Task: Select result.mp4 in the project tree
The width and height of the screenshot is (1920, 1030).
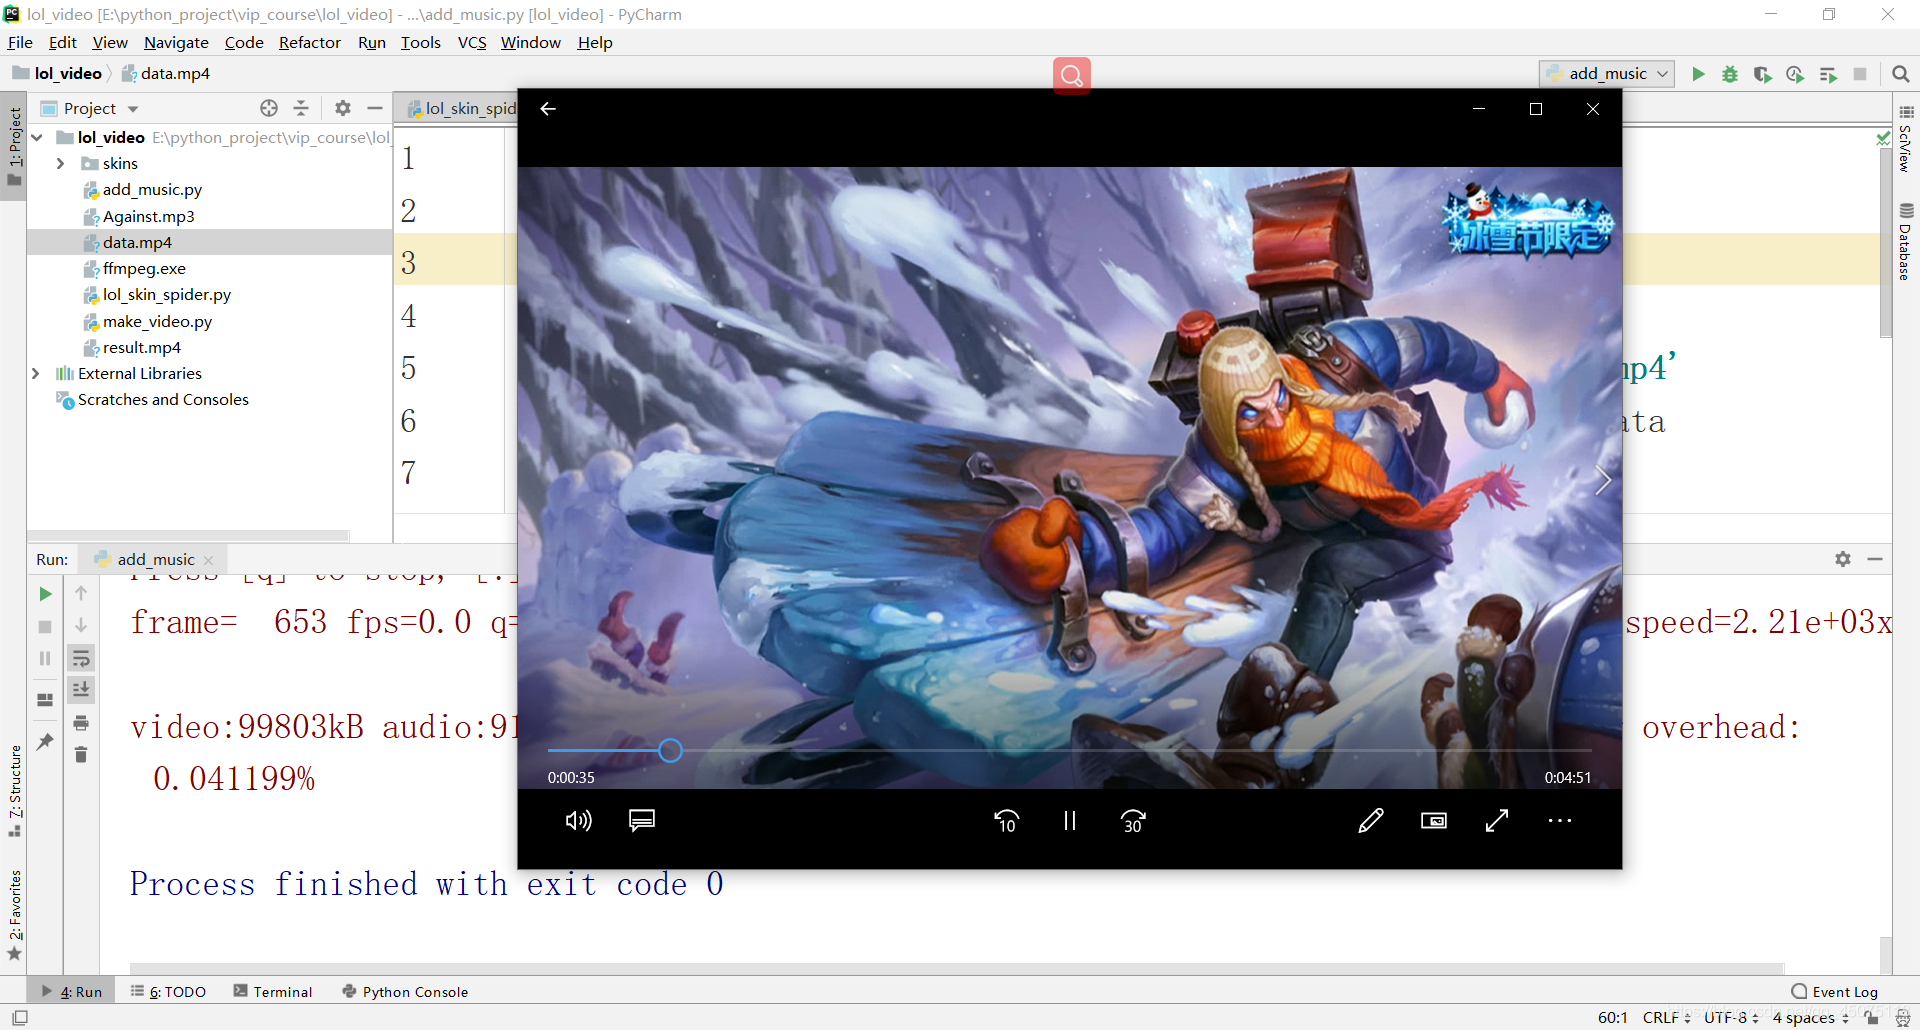Action: 141,347
